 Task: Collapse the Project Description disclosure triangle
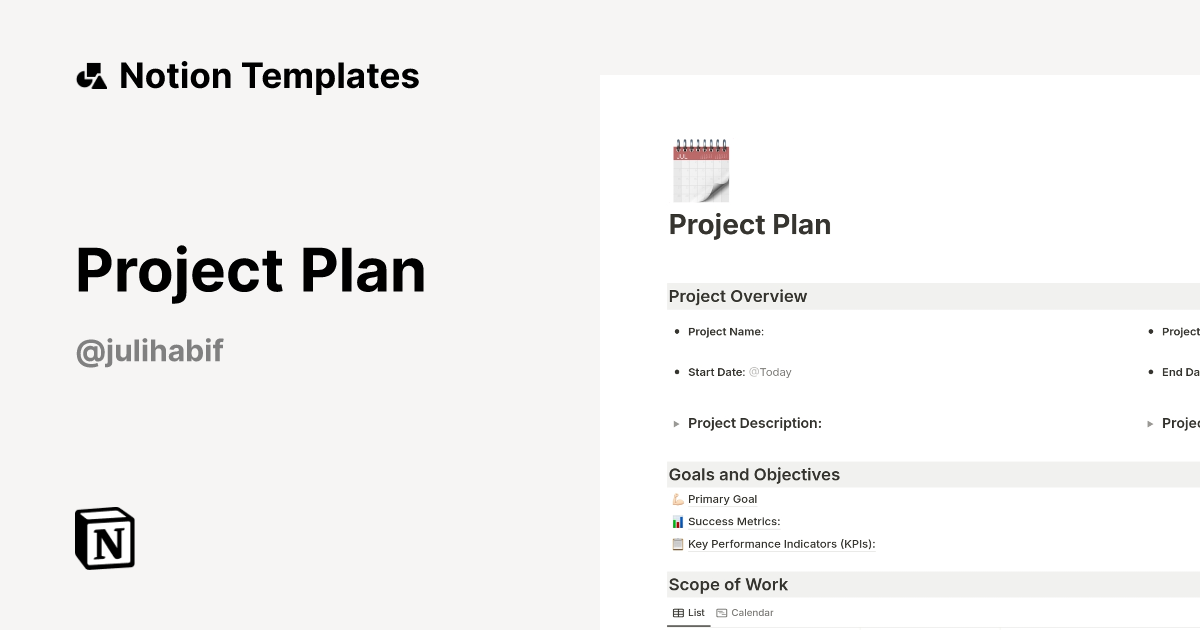(x=676, y=423)
